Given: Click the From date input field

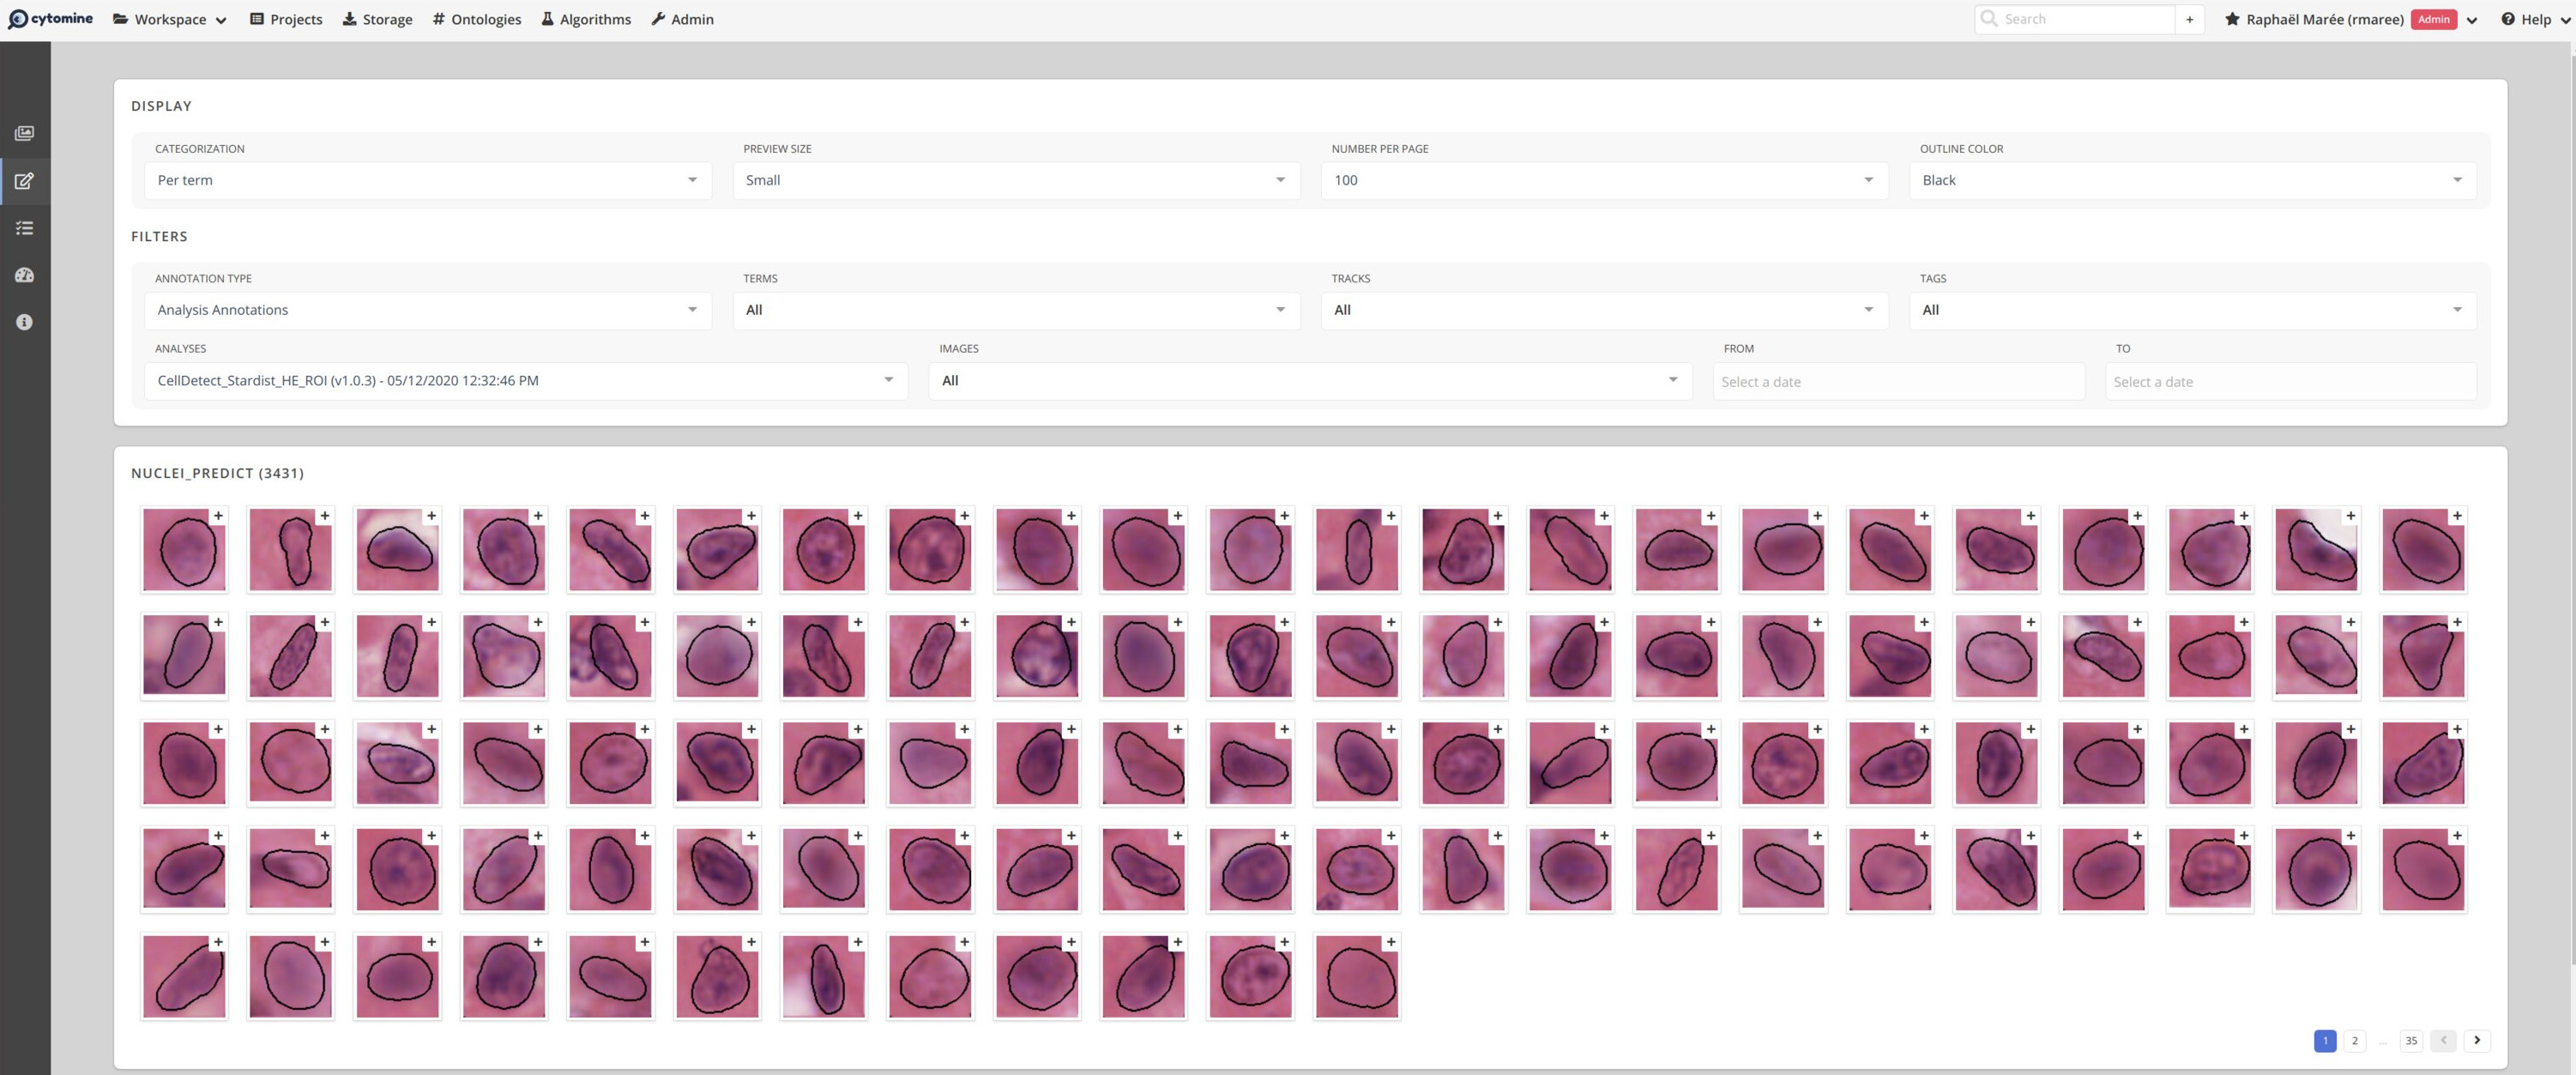Looking at the screenshot, I should pos(1897,382).
